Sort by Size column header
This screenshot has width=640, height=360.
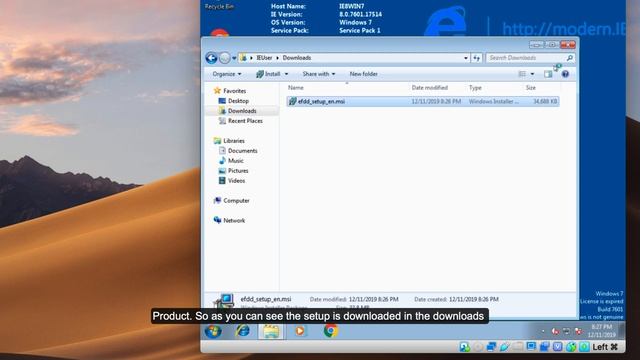point(531,88)
